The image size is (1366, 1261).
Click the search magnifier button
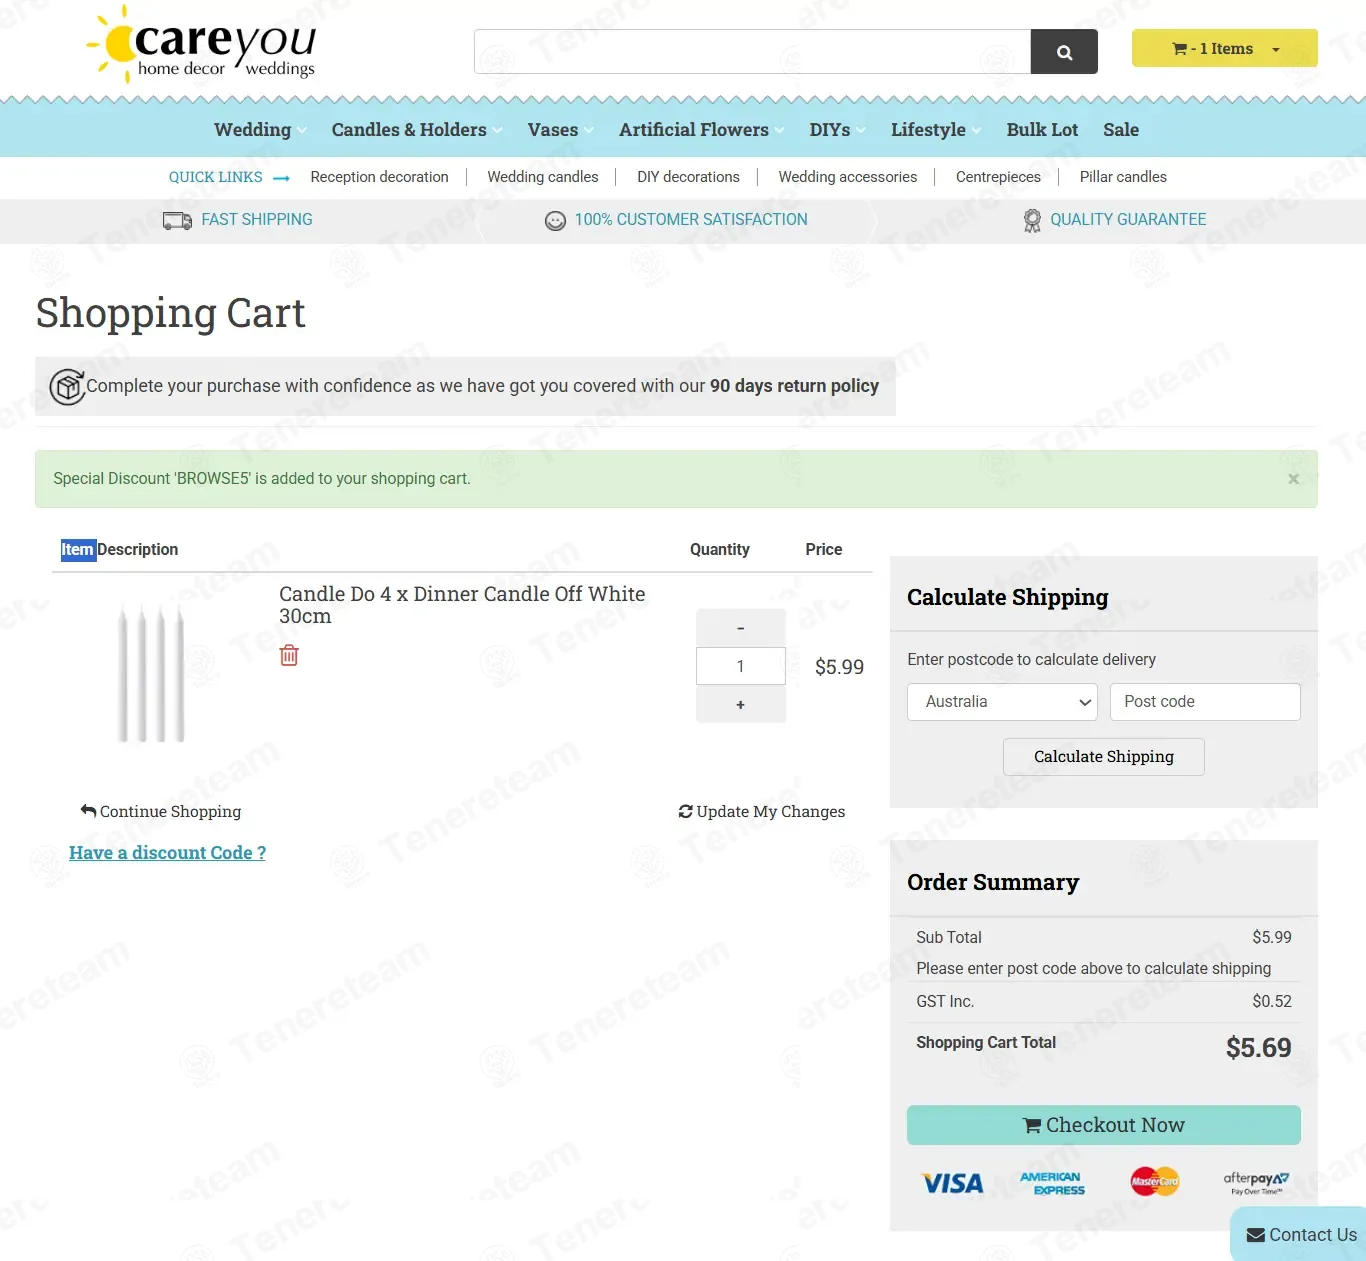pyautogui.click(x=1064, y=52)
